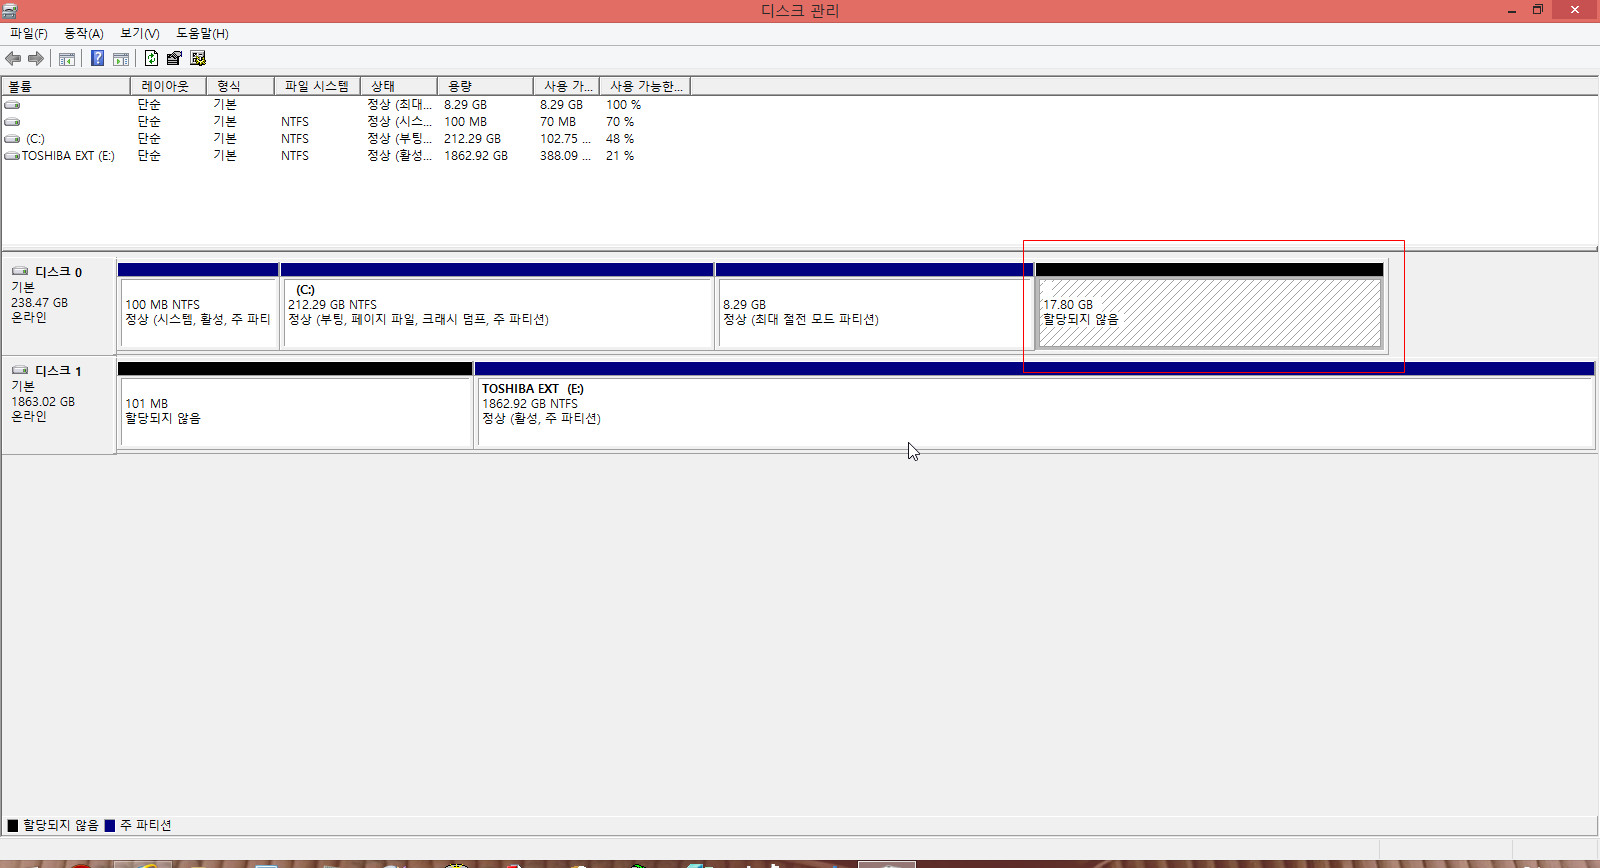
Task: Select the 8.29 GB volume row icon
Action: pyautogui.click(x=12, y=105)
